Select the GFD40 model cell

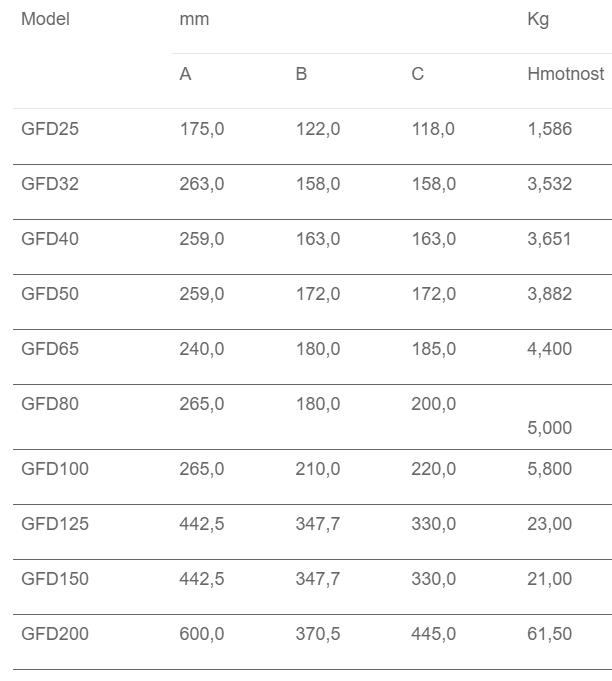(50, 239)
